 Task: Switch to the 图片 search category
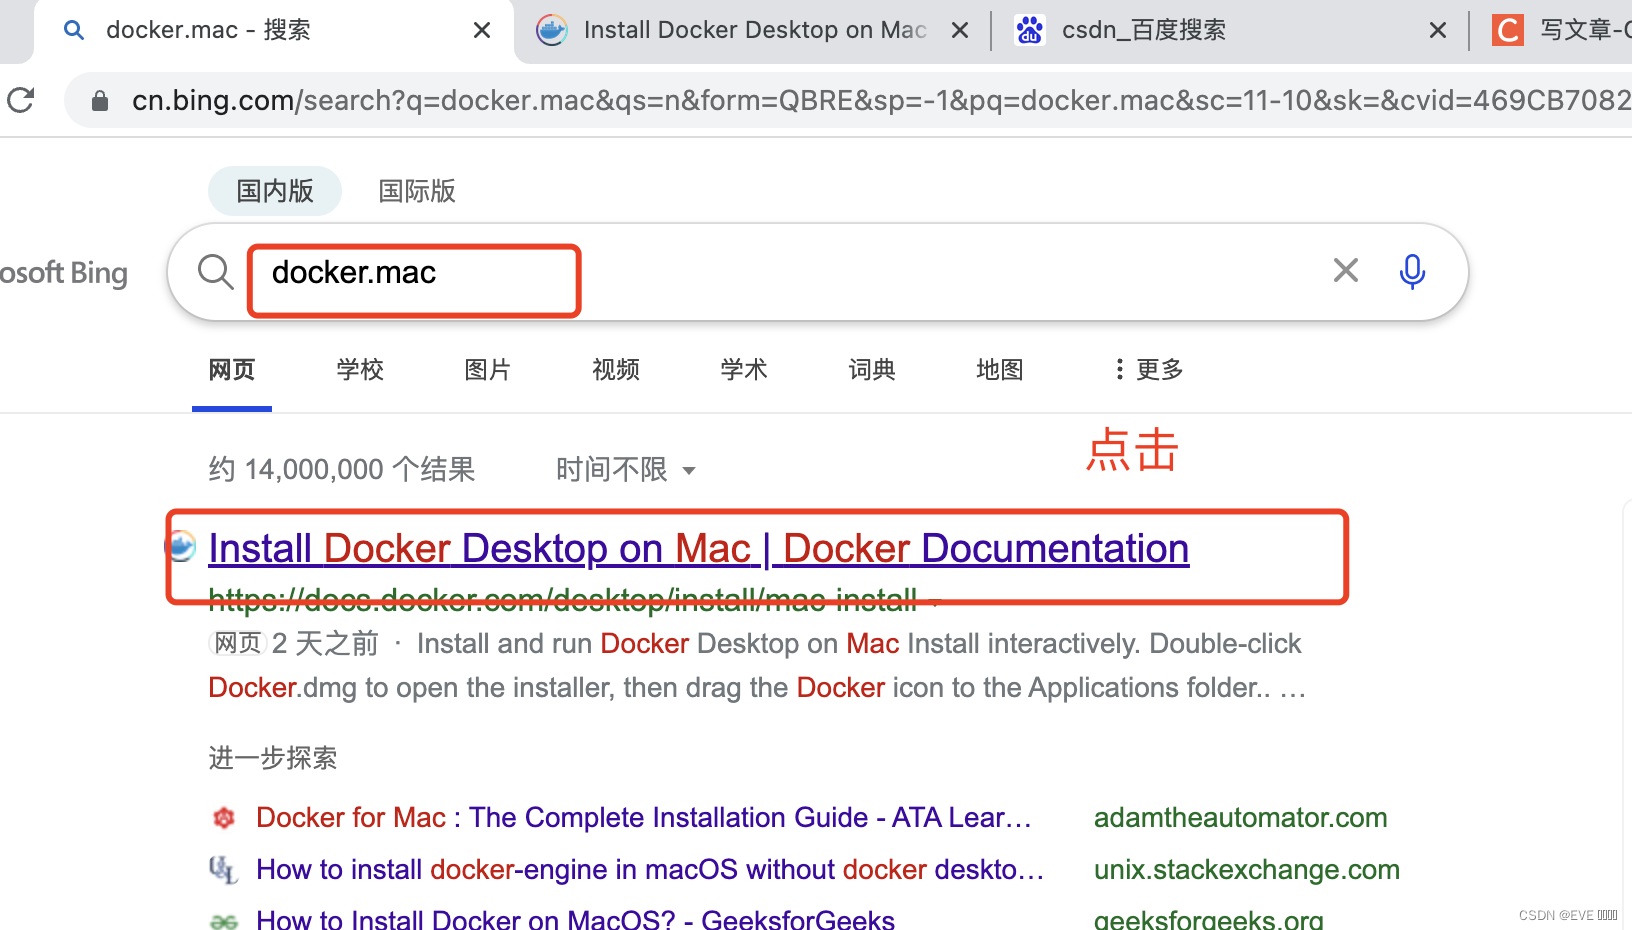click(488, 369)
